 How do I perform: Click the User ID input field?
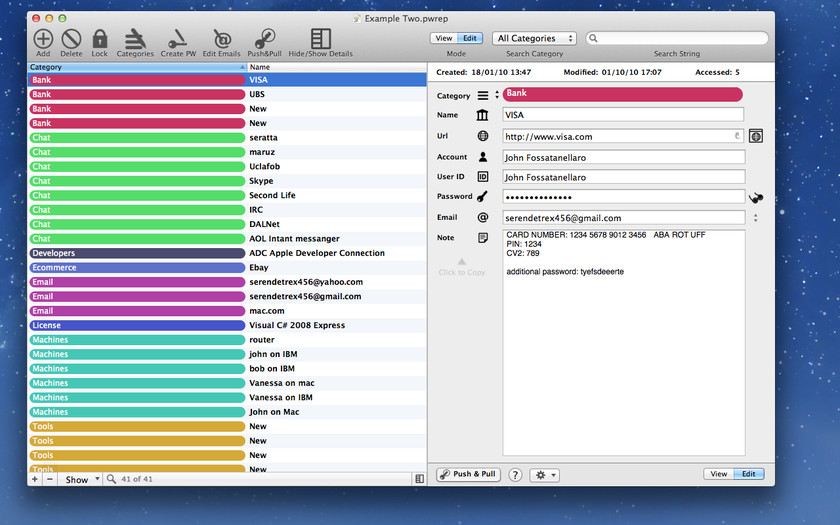tap(624, 177)
